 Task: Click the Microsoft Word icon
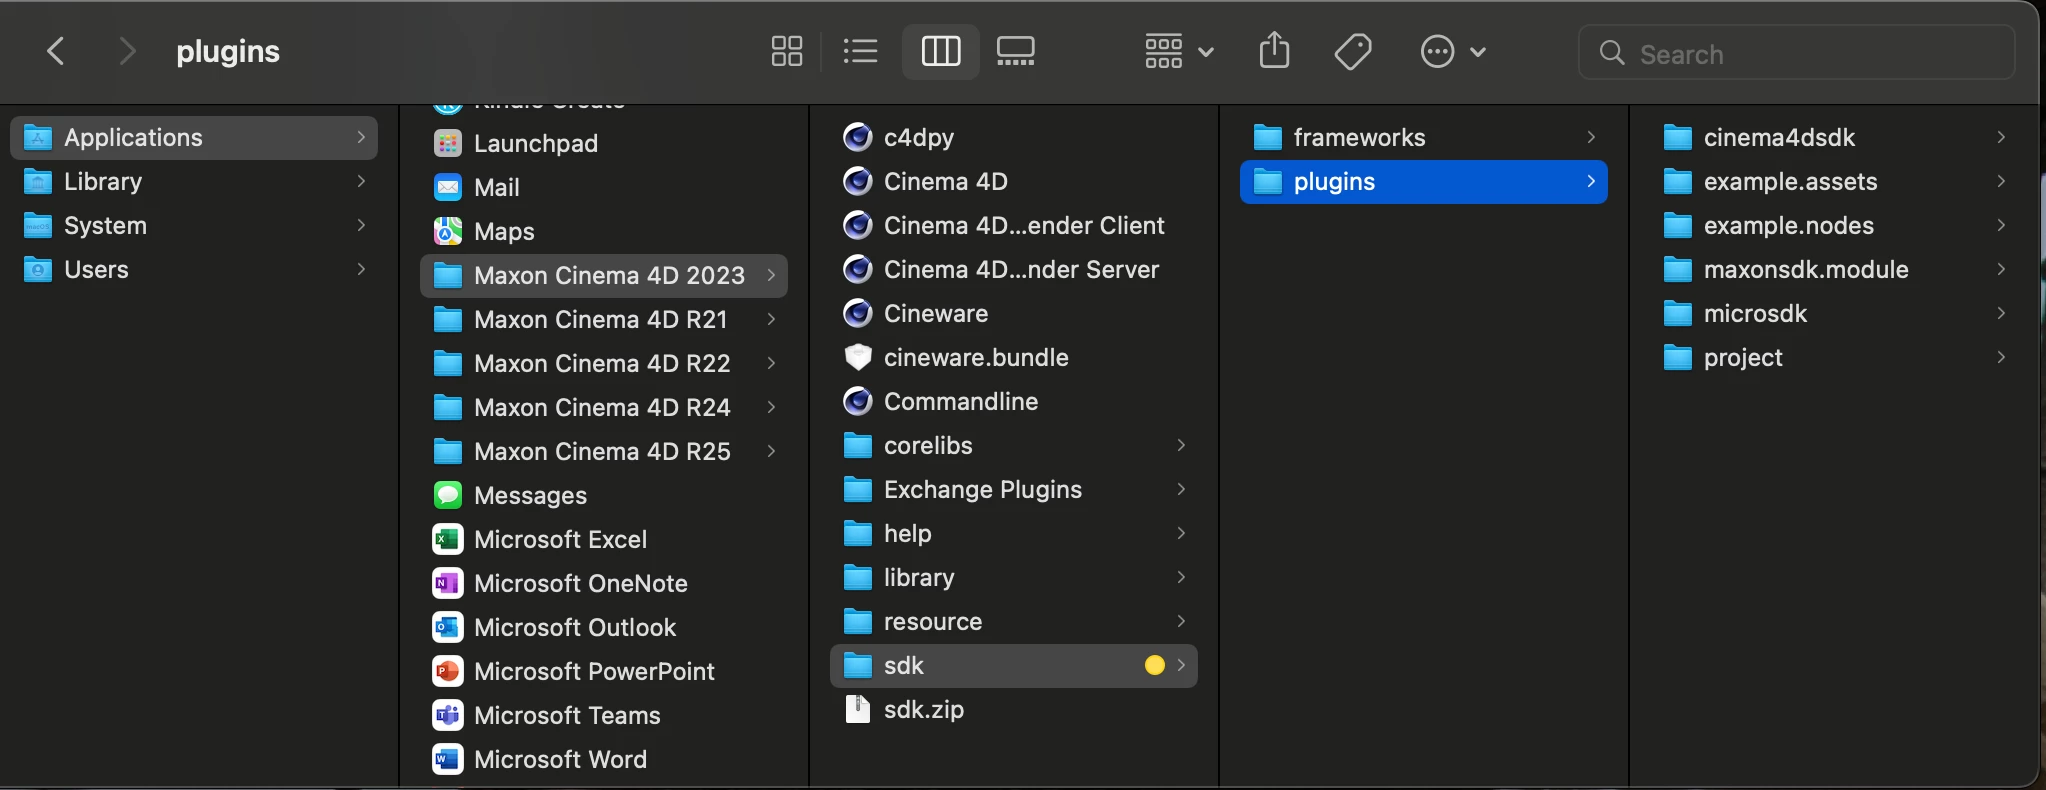point(448,759)
